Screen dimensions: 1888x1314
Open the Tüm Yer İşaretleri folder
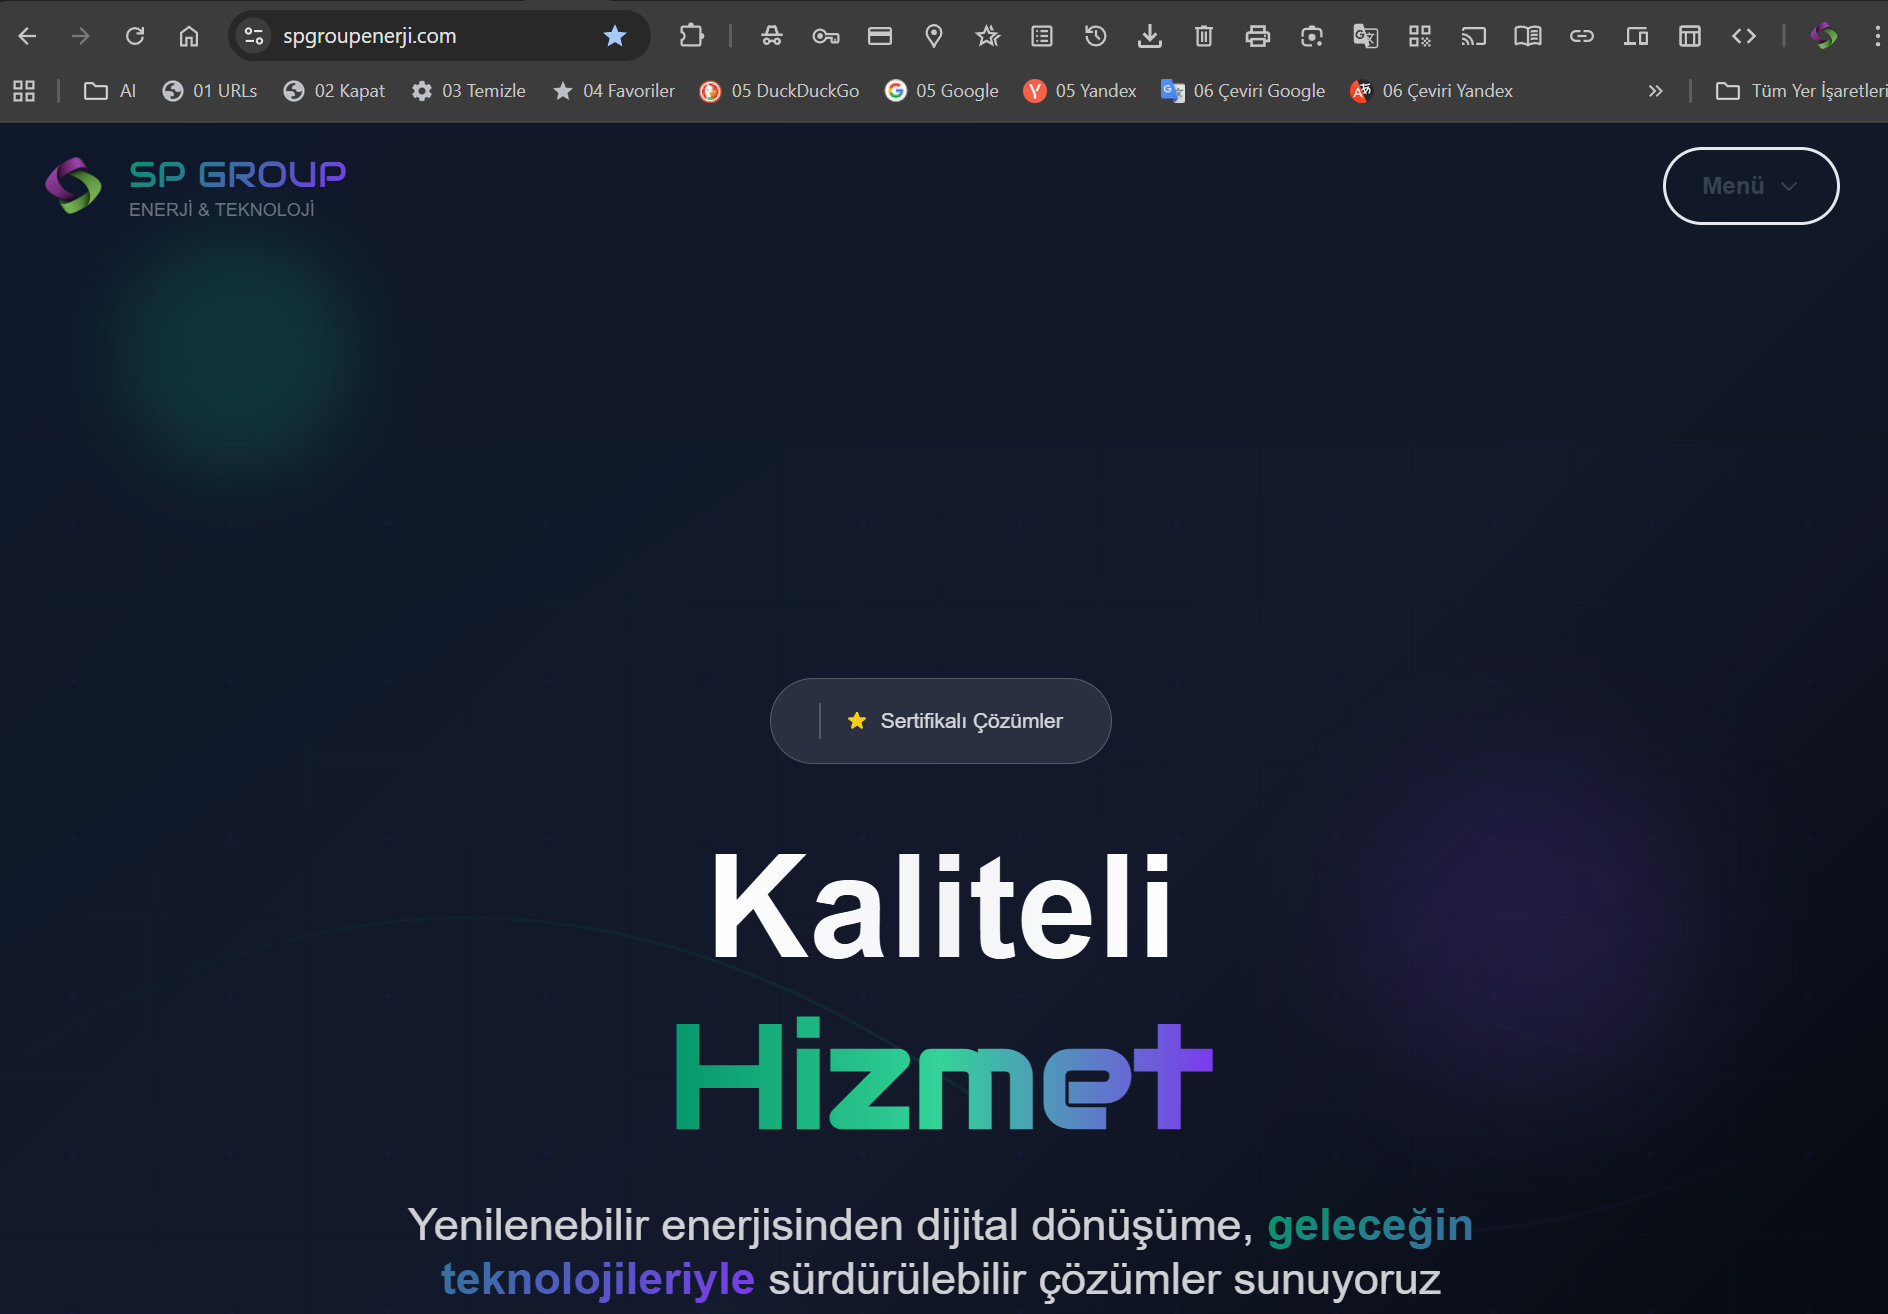(1800, 90)
